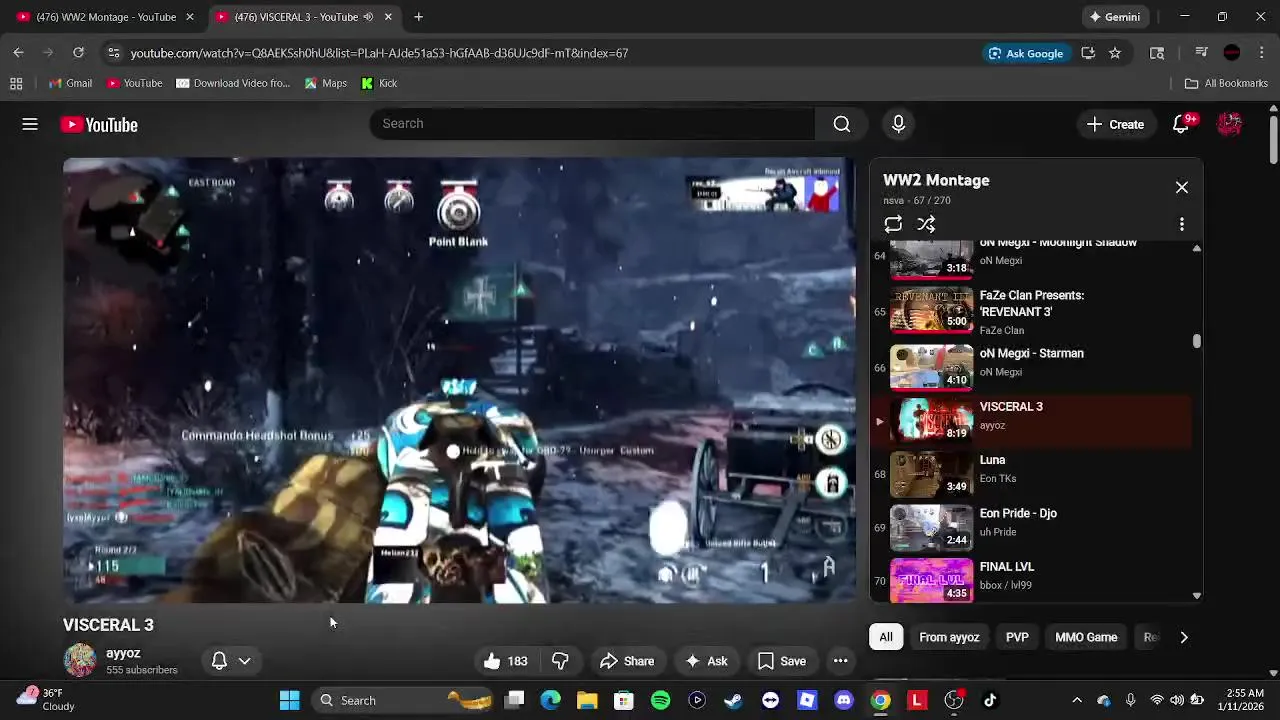Open the account avatar menu
Screen dimensions: 1280x720
tap(1229, 124)
